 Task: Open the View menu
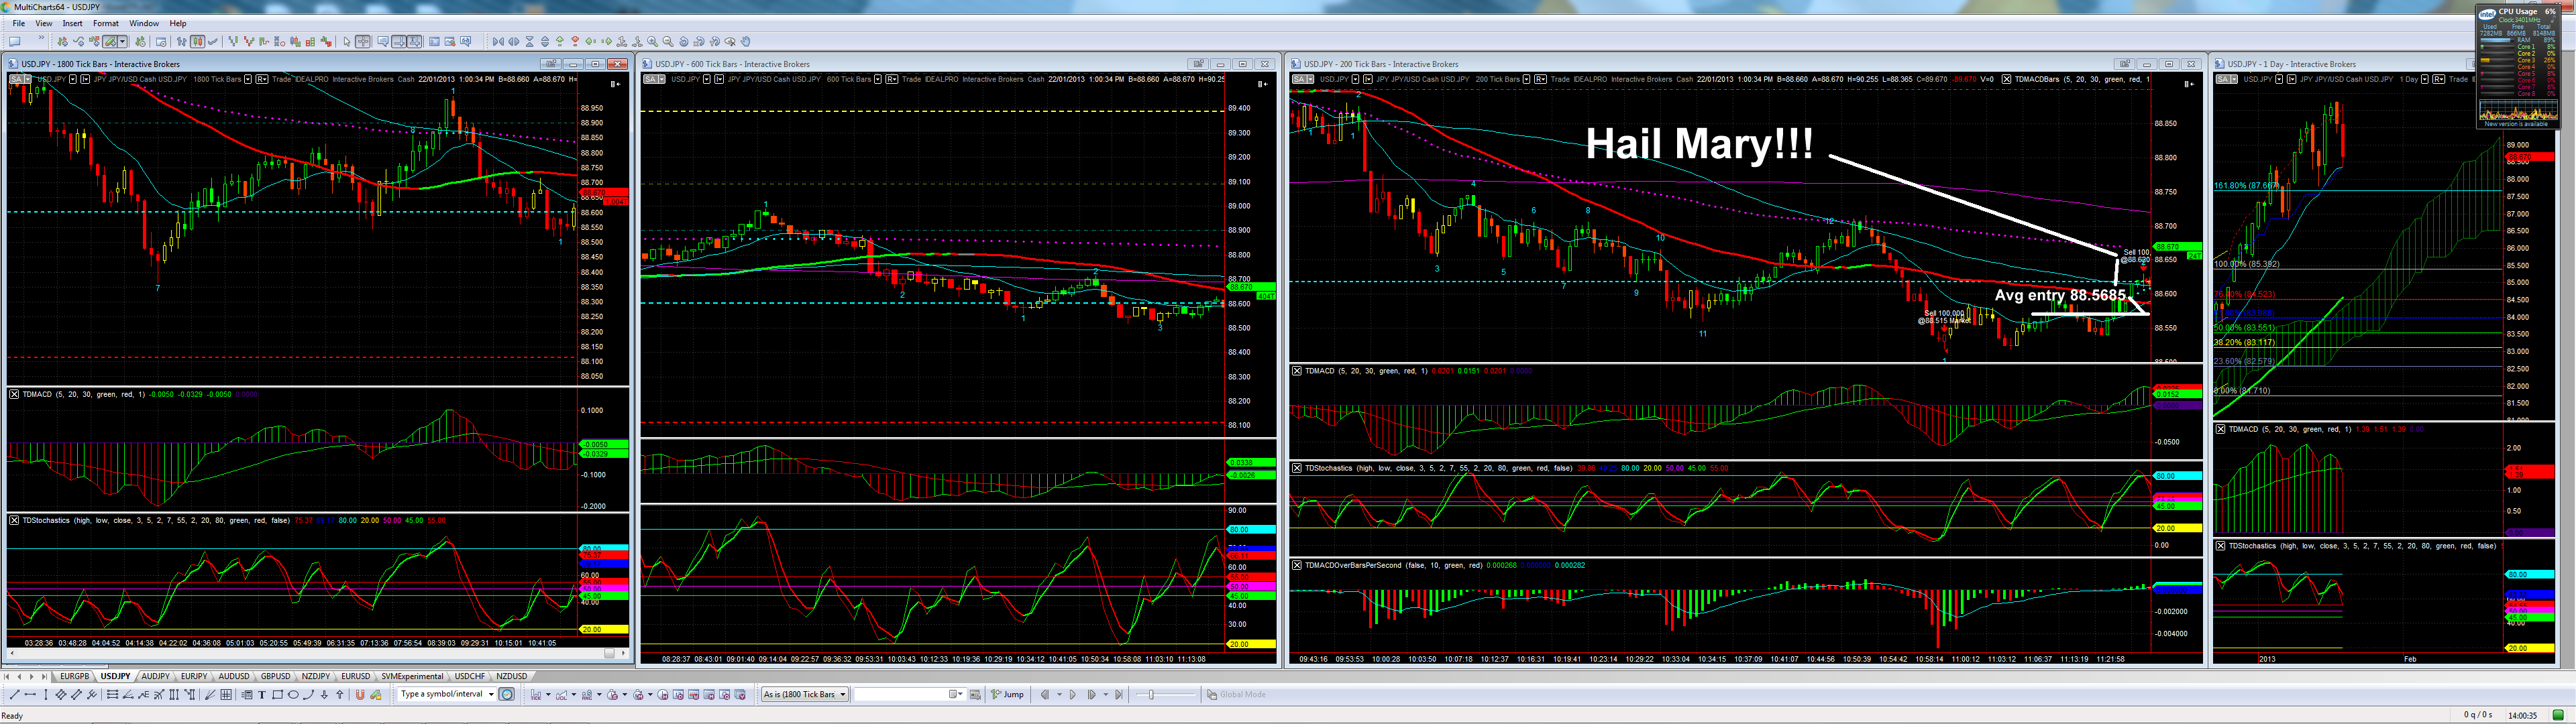tap(44, 23)
